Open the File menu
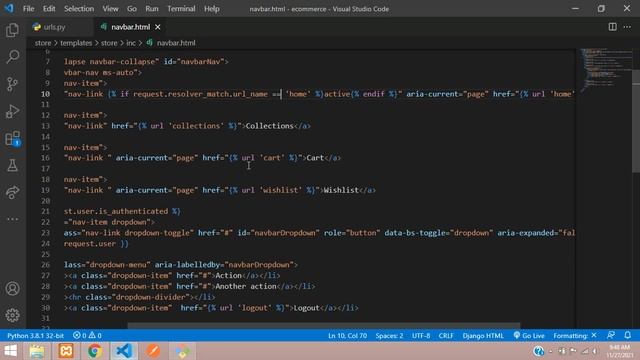Viewport: 640px width, 360px height. (x=29, y=9)
